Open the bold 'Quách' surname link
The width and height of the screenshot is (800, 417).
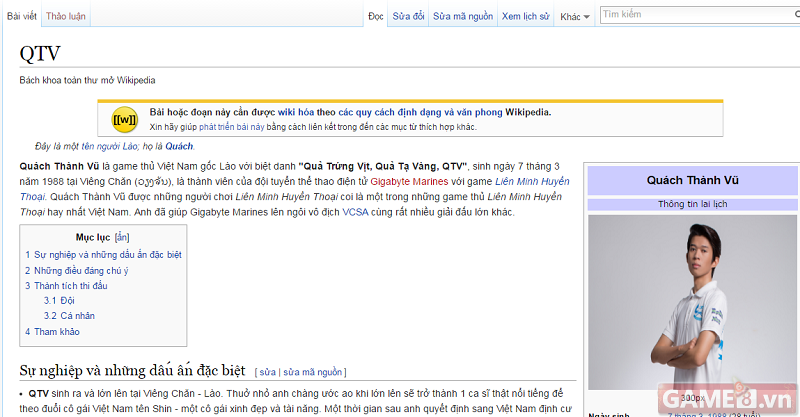[179, 146]
